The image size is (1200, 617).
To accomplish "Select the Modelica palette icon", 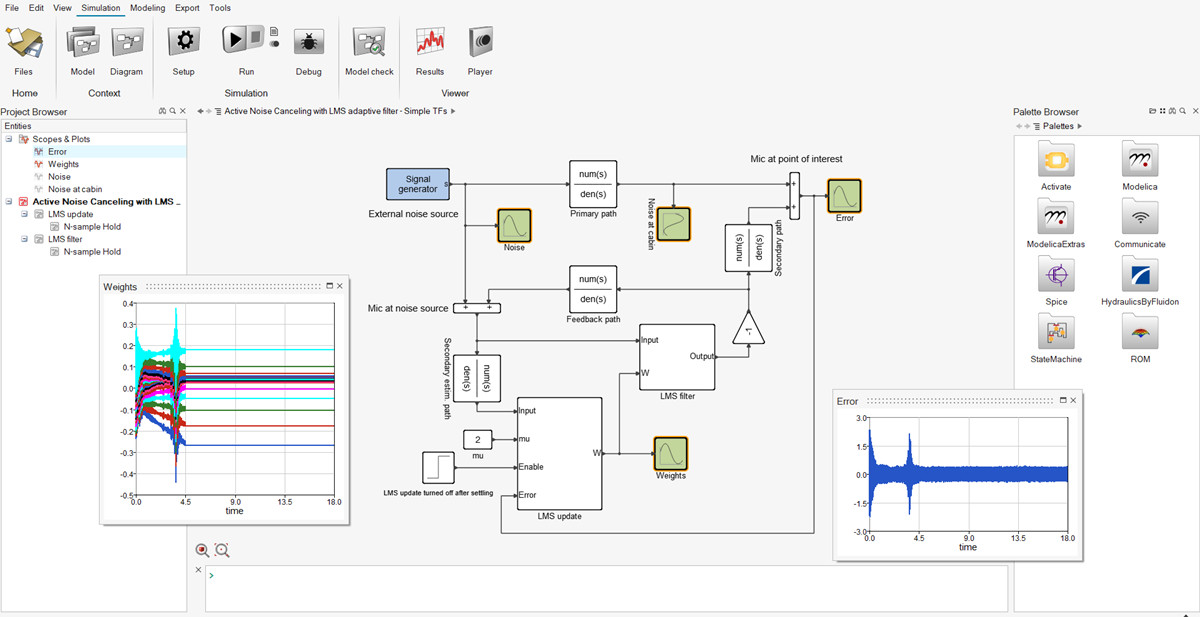I will (1139, 160).
